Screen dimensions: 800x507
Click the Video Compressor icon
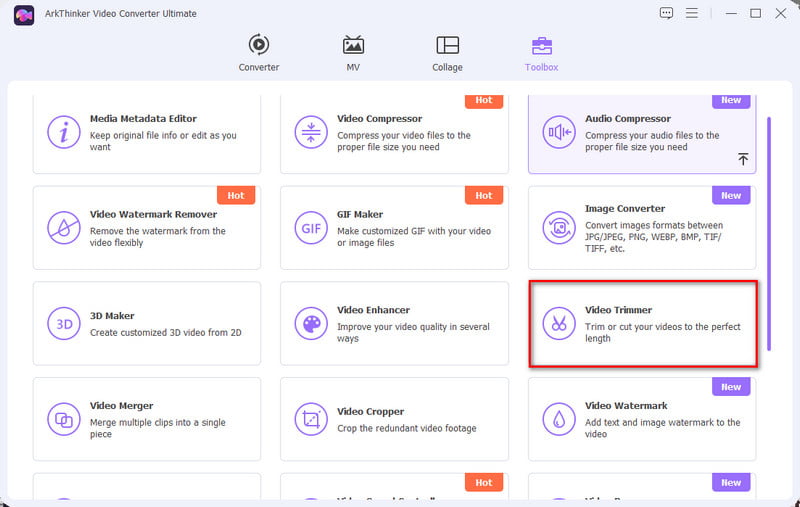click(x=311, y=132)
